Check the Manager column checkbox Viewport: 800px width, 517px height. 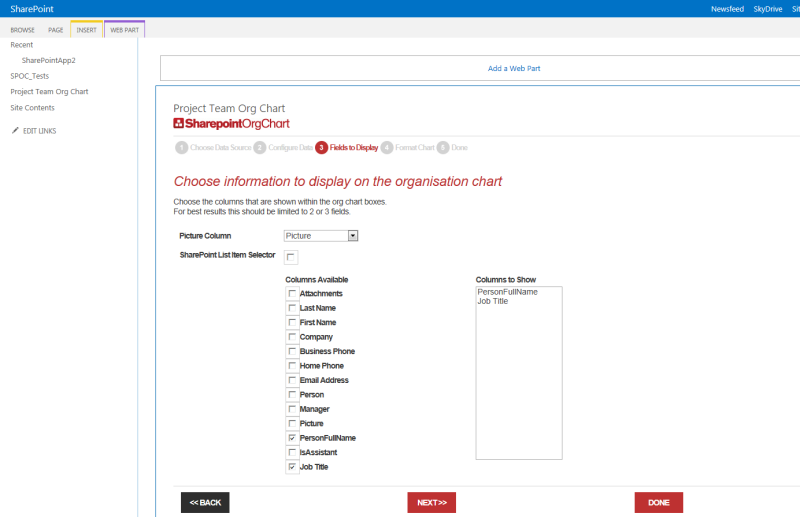pyautogui.click(x=292, y=409)
